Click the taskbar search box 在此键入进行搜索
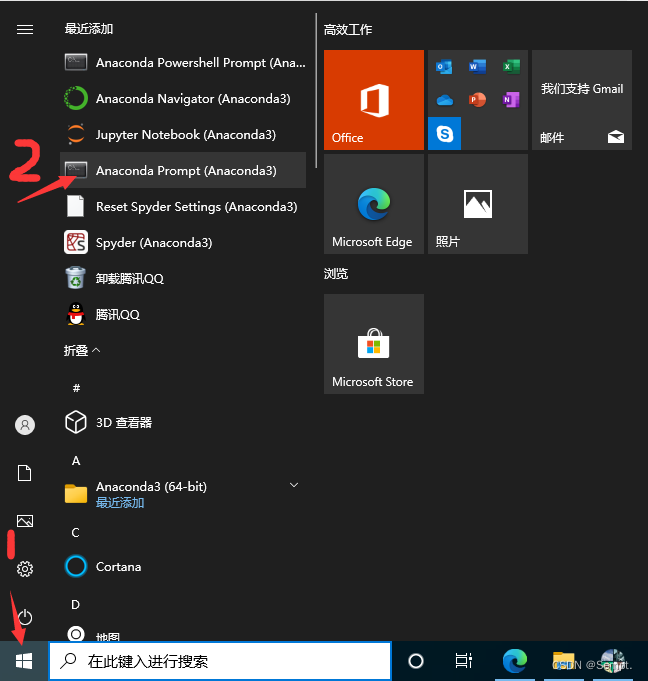The width and height of the screenshot is (648, 681). pos(220,661)
